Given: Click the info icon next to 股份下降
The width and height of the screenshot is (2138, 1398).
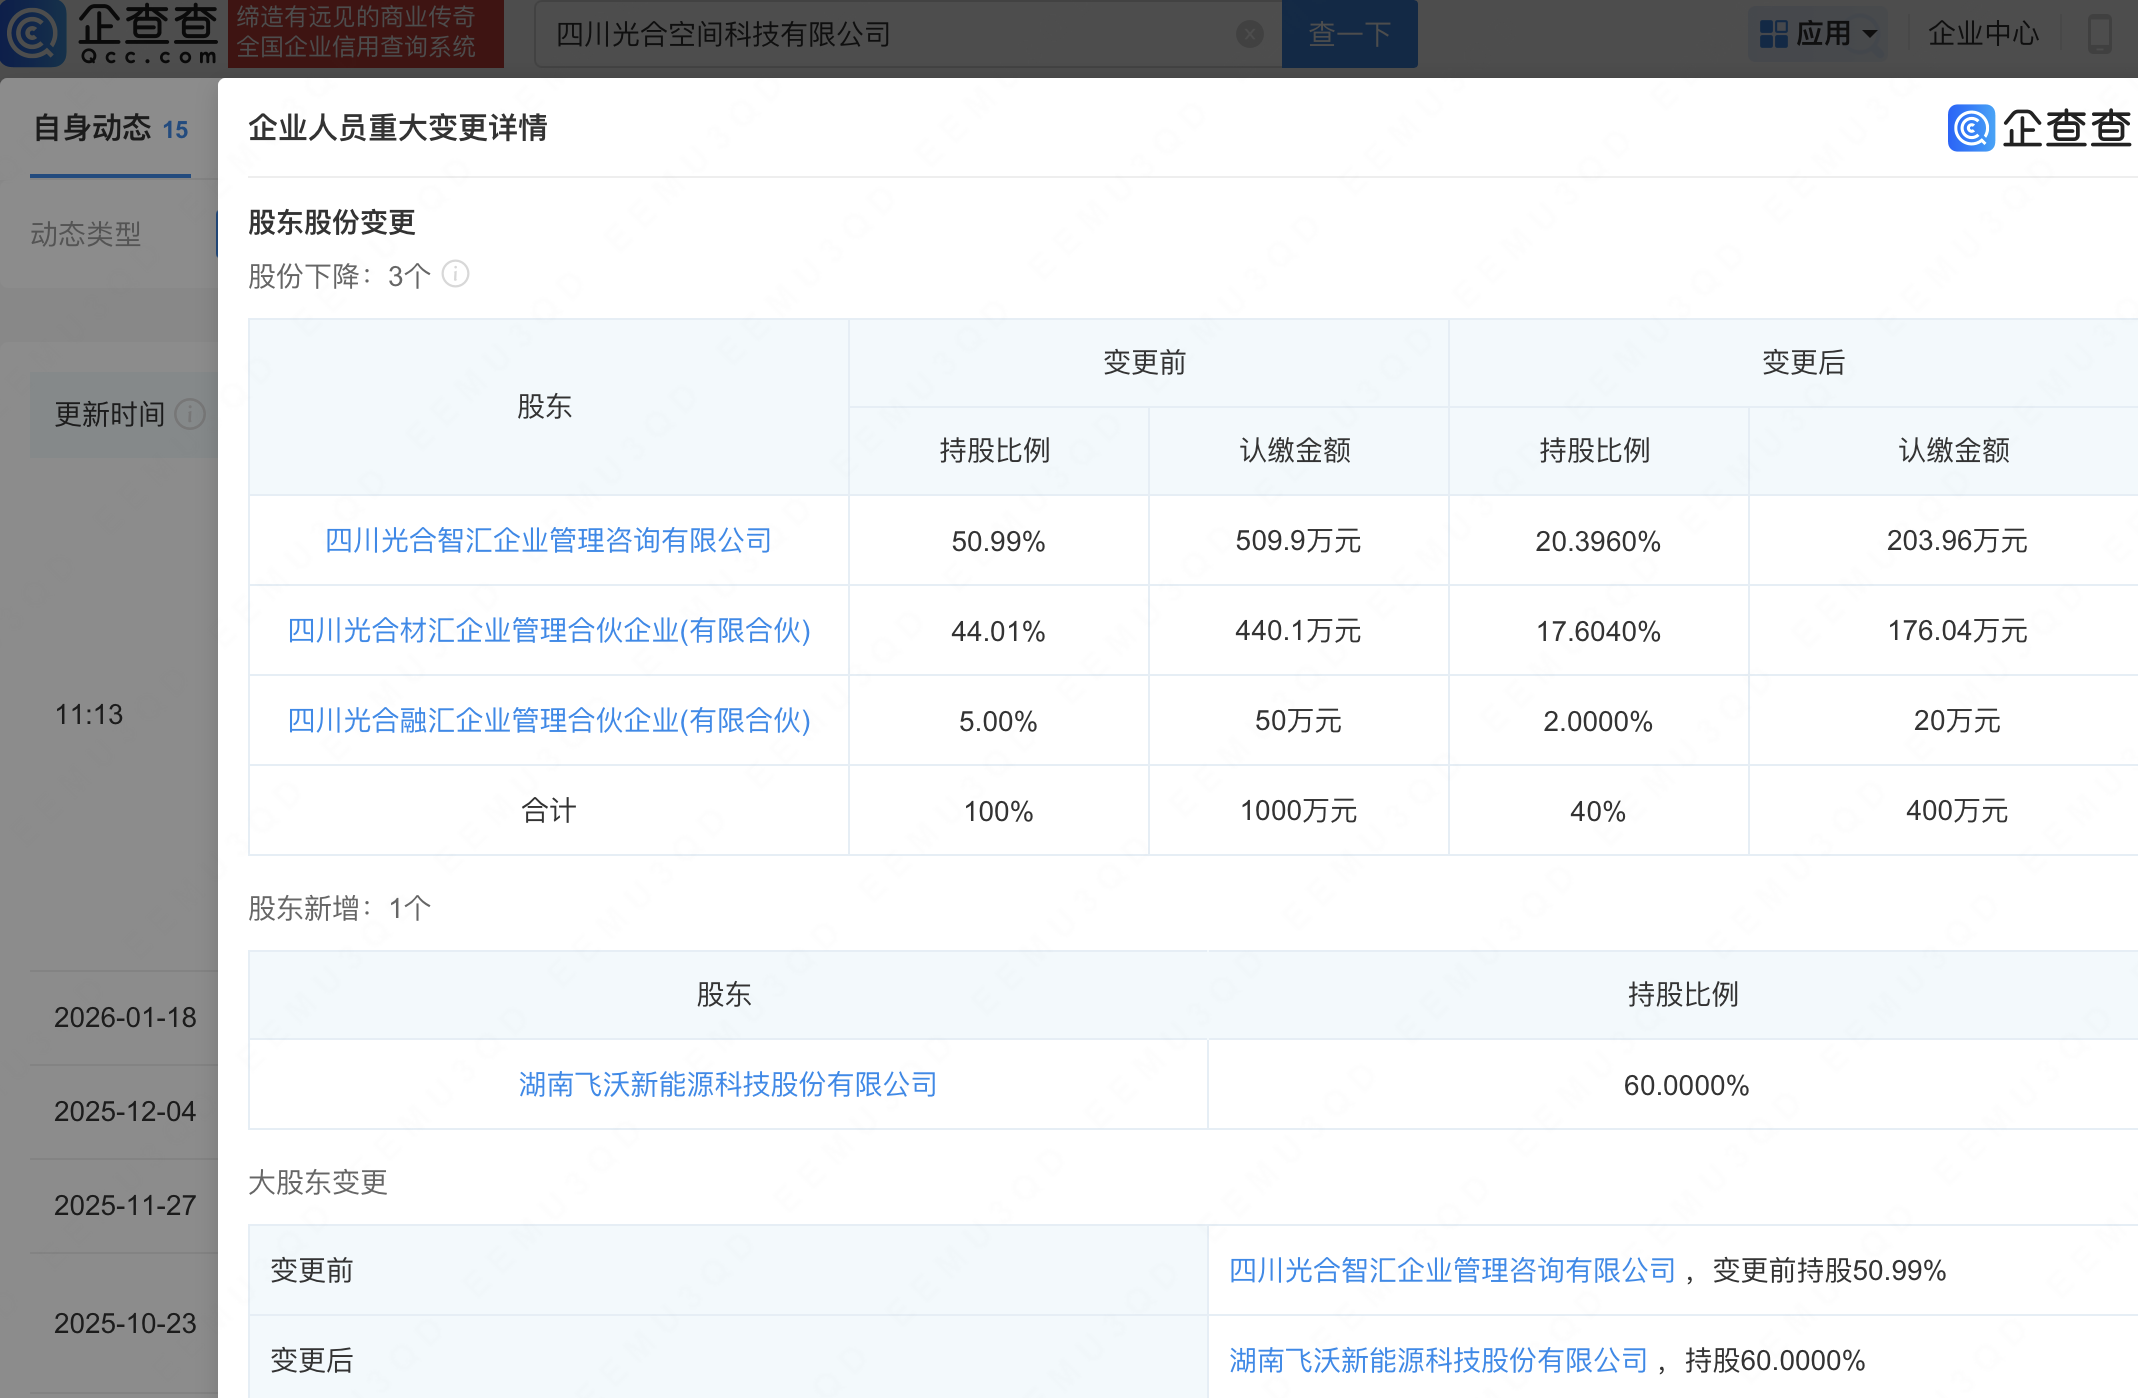Looking at the screenshot, I should (x=456, y=274).
